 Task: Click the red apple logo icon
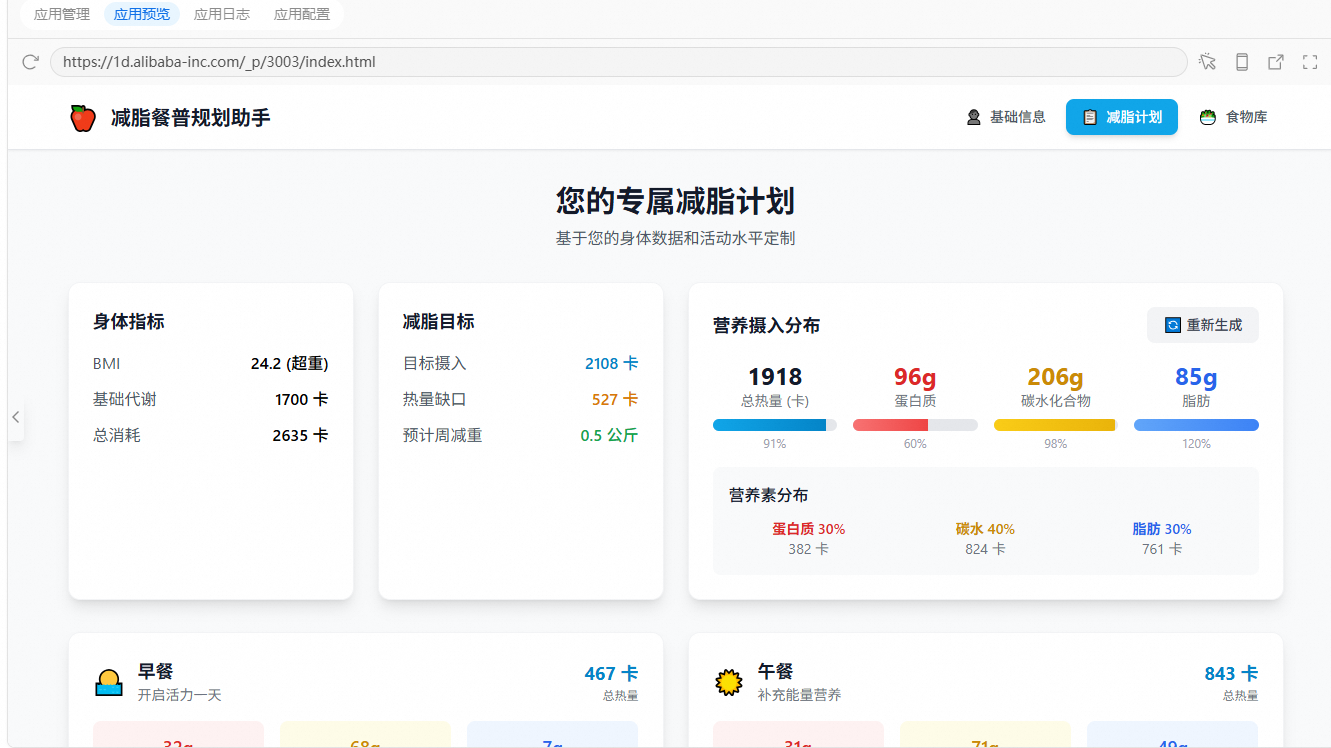pos(83,118)
